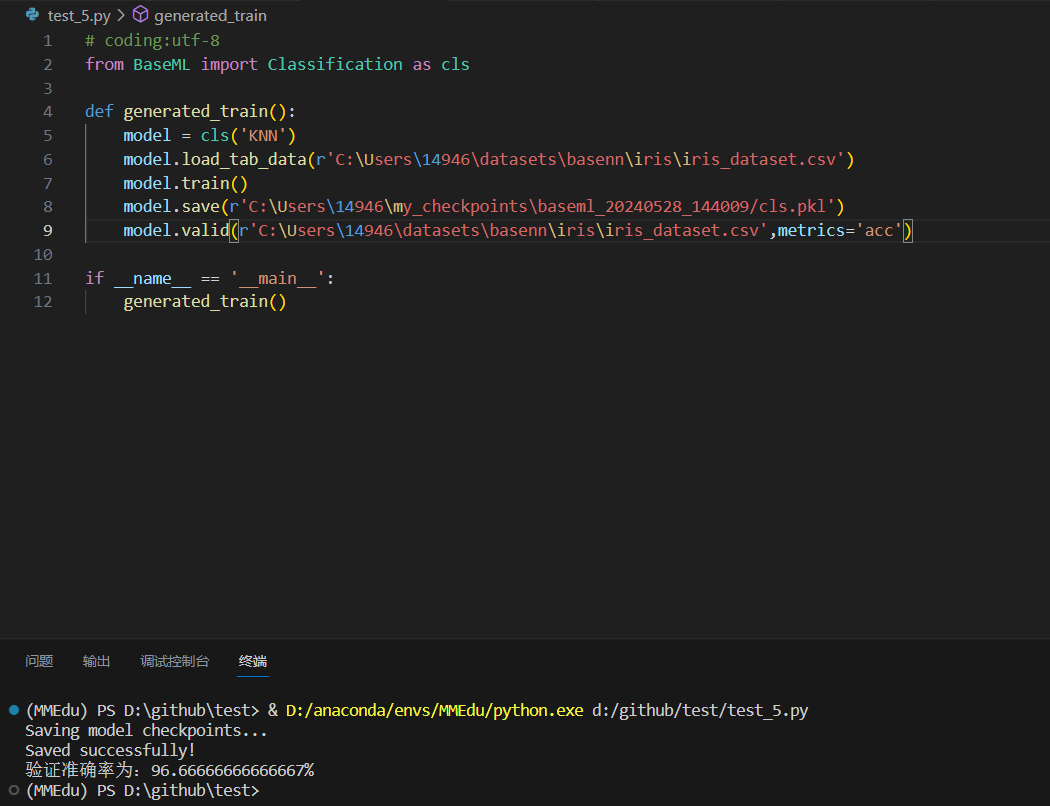Click the cube symbol icon before generated_train
This screenshot has width=1050, height=806.
140,16
